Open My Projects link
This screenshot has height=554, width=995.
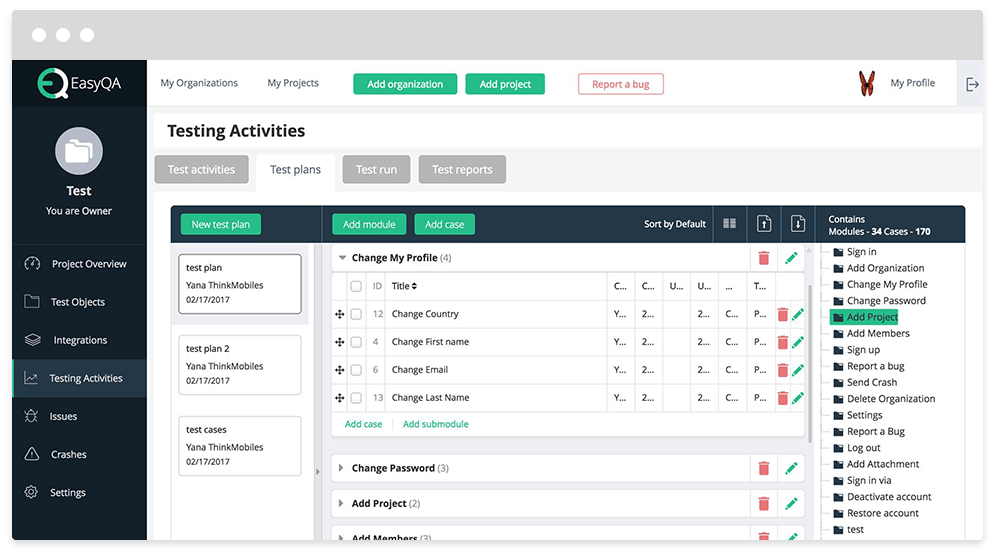(293, 83)
